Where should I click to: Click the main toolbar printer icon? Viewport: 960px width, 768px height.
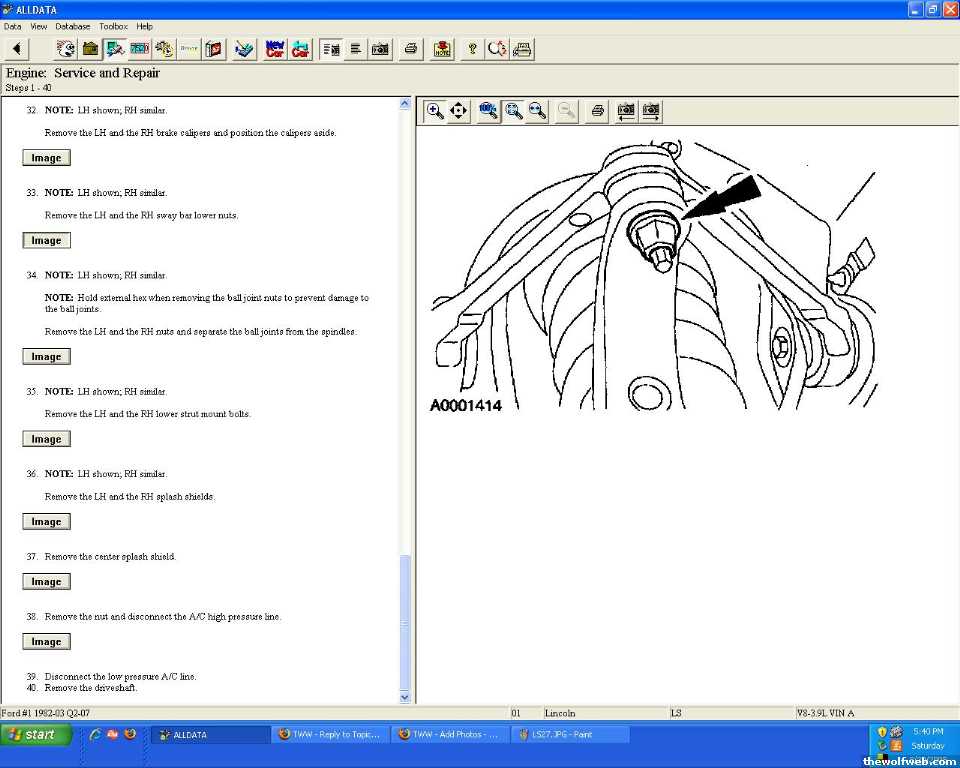pos(411,49)
